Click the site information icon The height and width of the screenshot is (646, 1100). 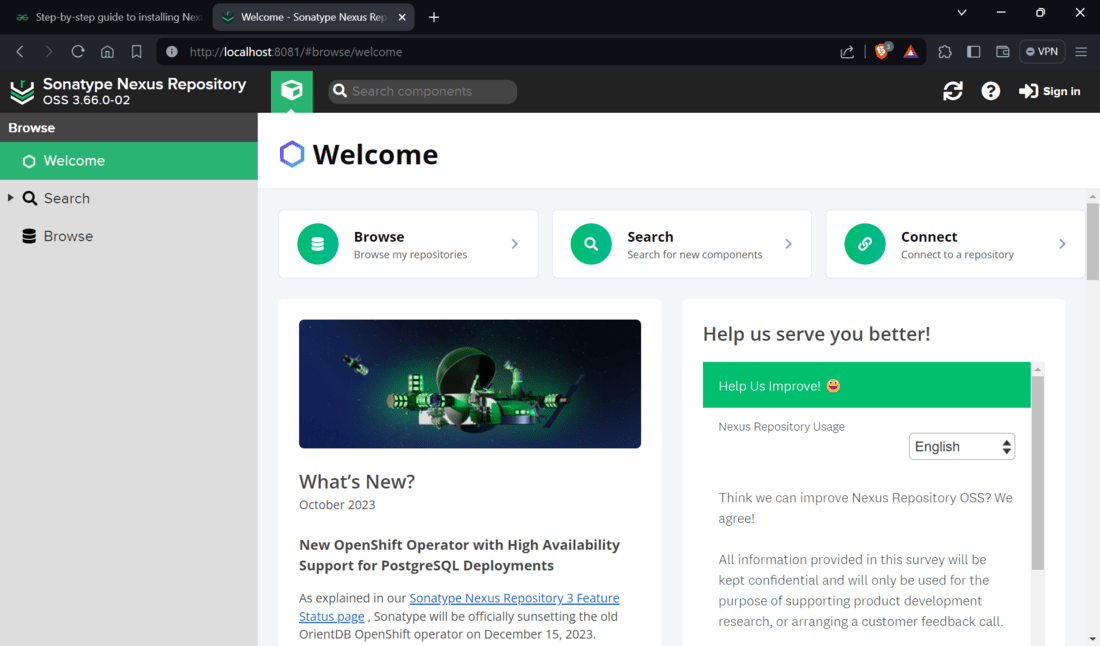coord(172,51)
